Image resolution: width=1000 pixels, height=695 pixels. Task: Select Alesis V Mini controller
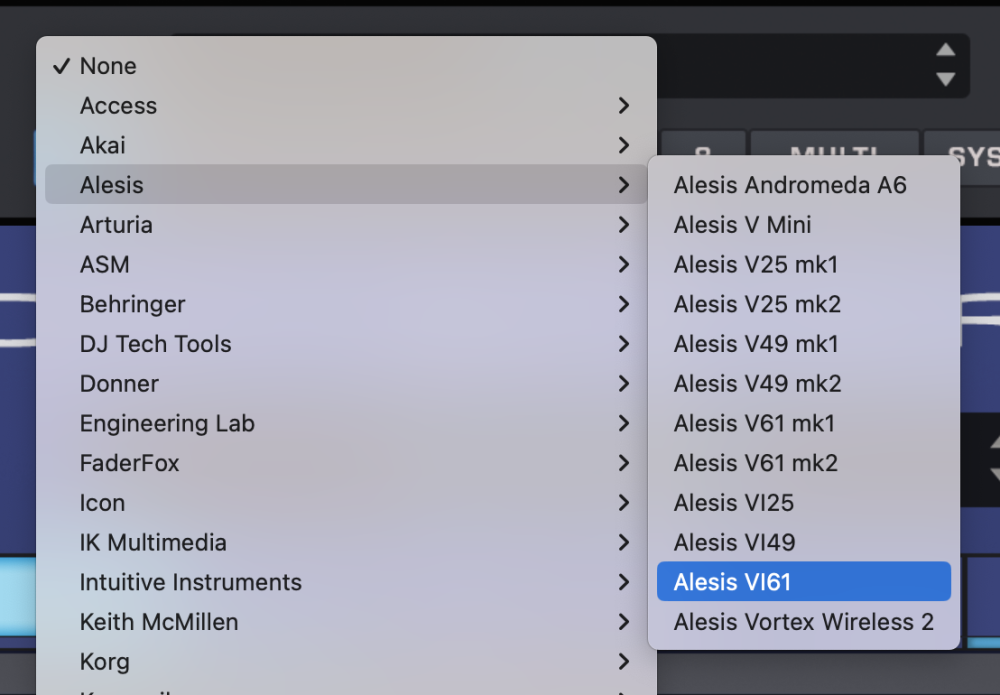coord(742,225)
